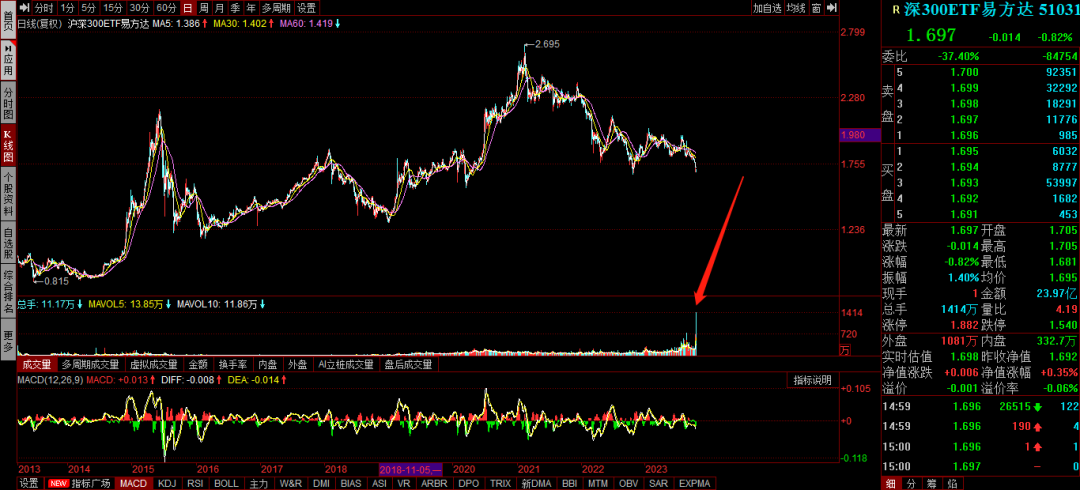Switch to 季 quarterly period
This screenshot has height=490, width=1080.
[236, 8]
